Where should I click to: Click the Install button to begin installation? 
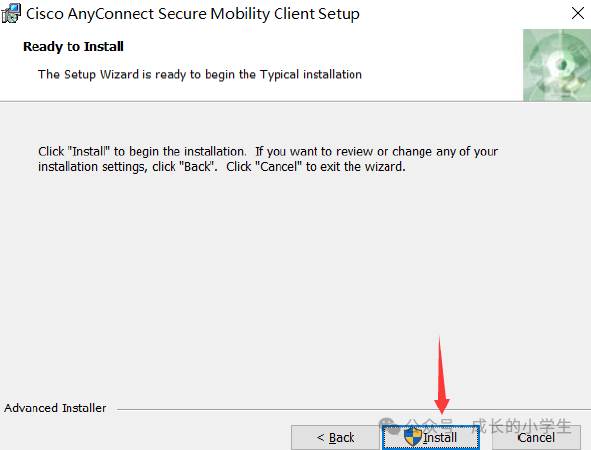tap(430, 438)
